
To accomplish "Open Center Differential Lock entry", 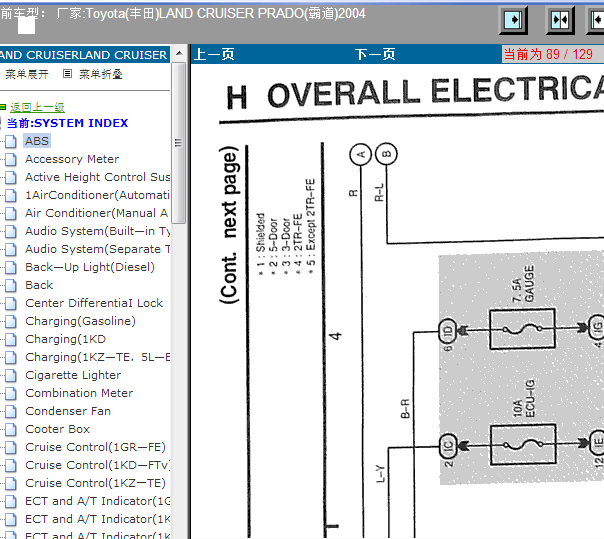I will pyautogui.click(x=94, y=303).
